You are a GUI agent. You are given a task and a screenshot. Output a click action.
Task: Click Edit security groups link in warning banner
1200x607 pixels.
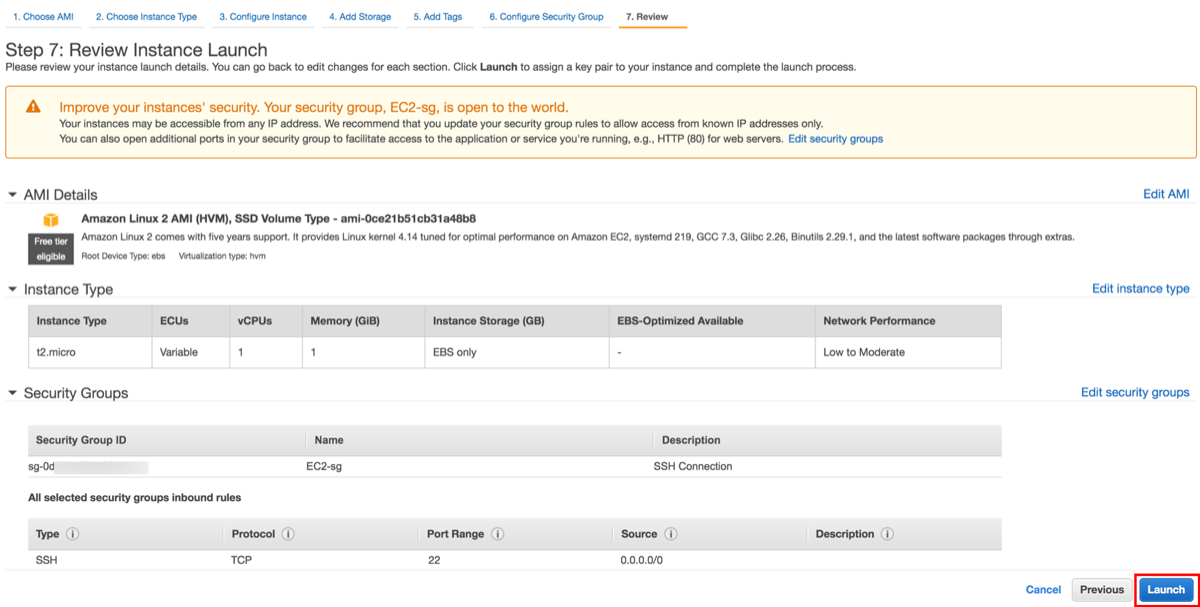coord(835,139)
